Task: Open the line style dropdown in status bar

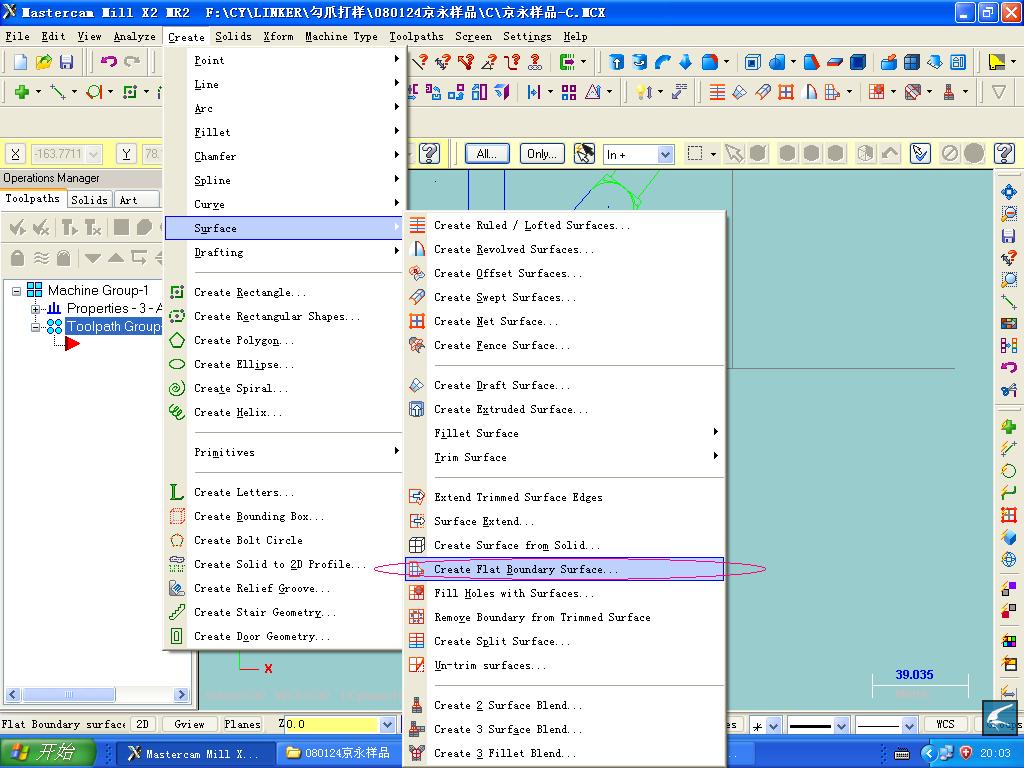Action: pos(841,725)
